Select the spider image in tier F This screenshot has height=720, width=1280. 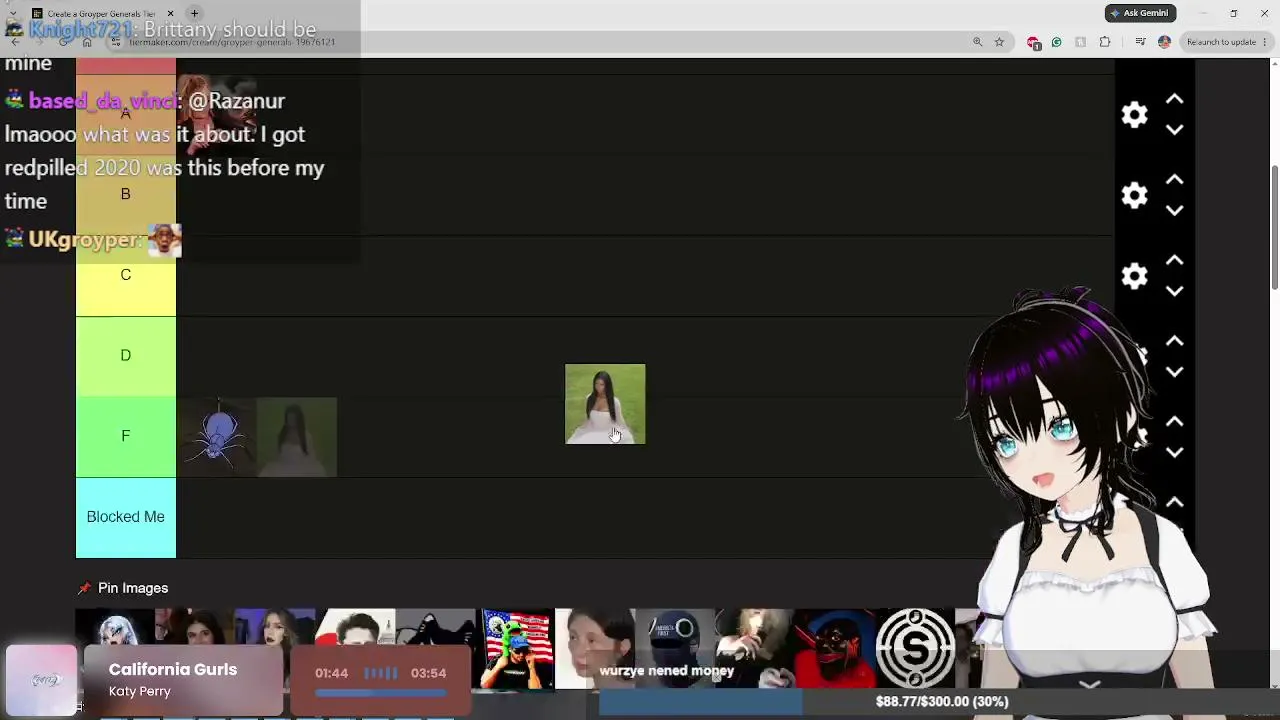[x=217, y=437]
